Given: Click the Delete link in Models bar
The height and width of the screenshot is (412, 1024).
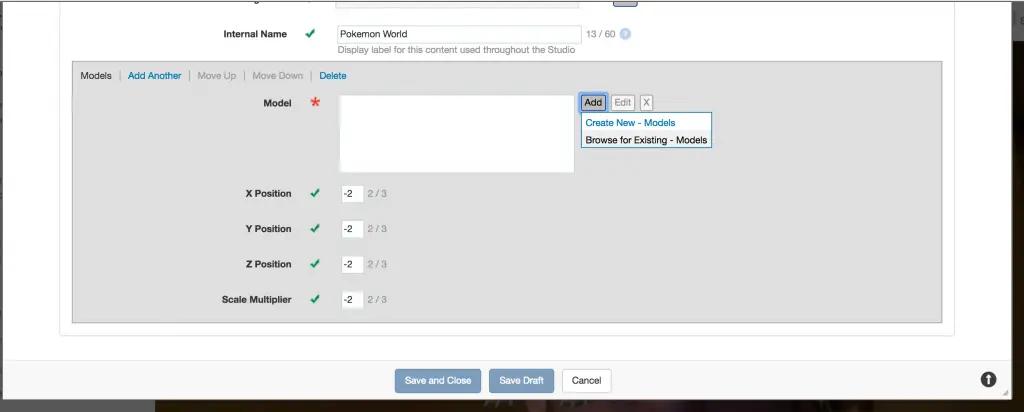Looking at the screenshot, I should click(333, 75).
